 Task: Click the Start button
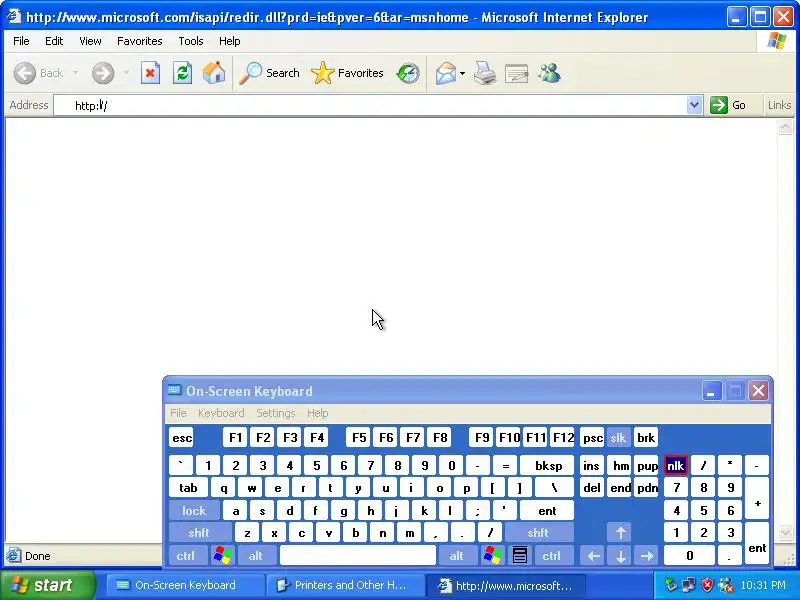47,585
